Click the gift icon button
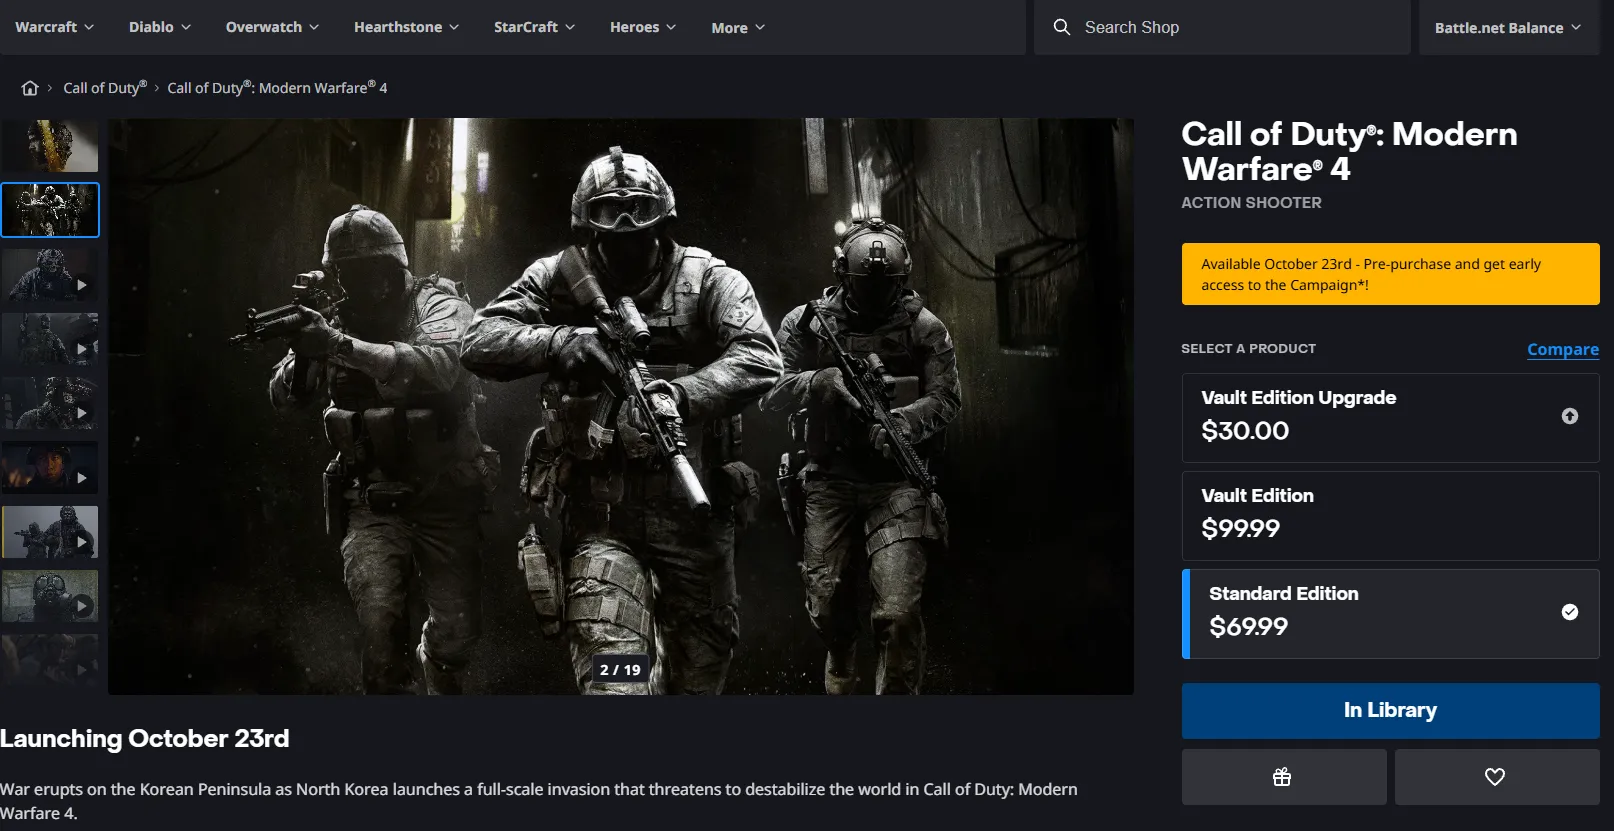Viewport: 1614px width, 831px height. (x=1284, y=777)
